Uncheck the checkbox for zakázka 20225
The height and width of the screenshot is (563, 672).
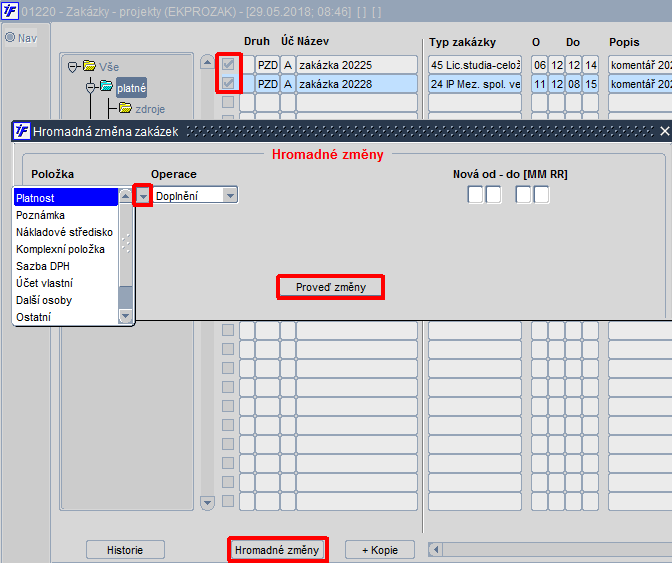point(229,65)
